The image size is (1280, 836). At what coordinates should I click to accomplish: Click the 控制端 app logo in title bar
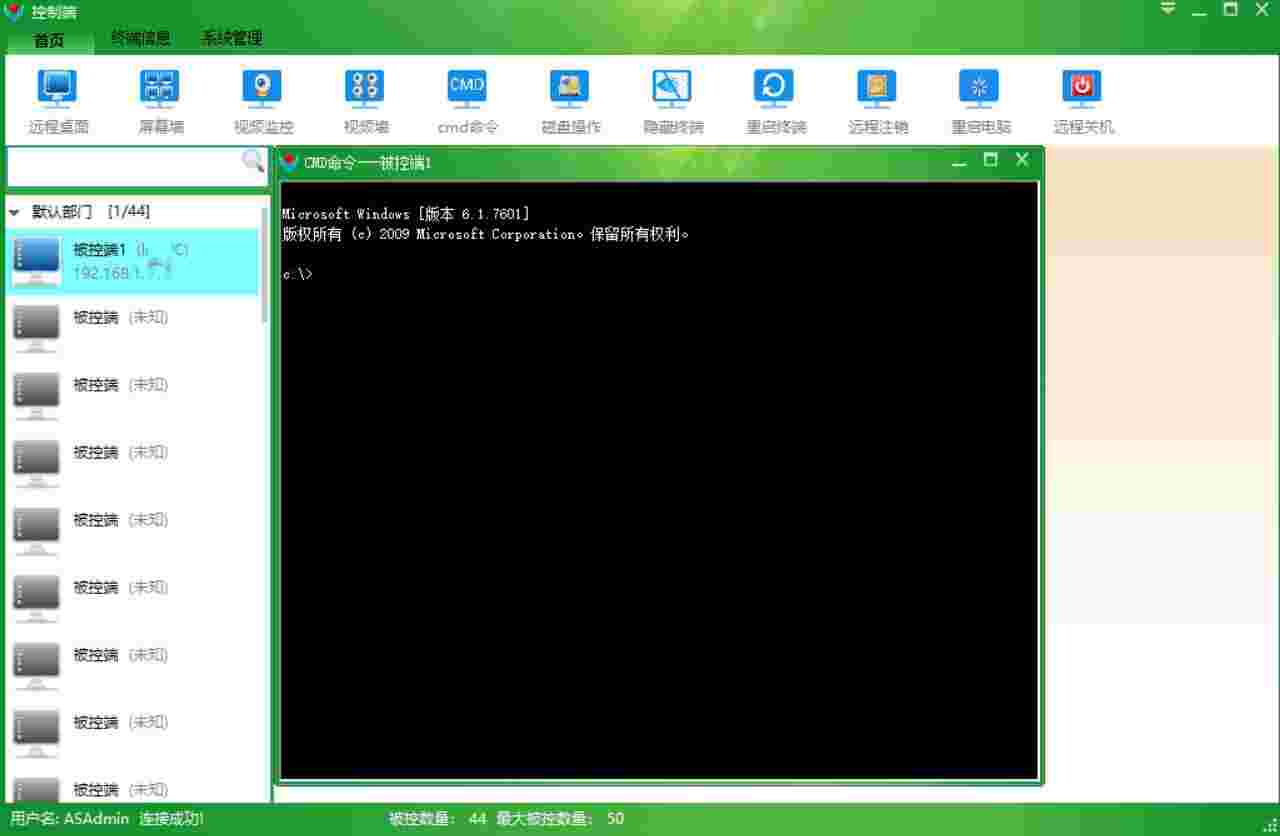(x=14, y=12)
